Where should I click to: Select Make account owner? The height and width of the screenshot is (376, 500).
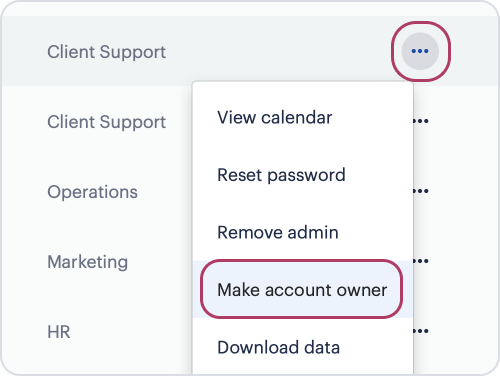point(303,289)
